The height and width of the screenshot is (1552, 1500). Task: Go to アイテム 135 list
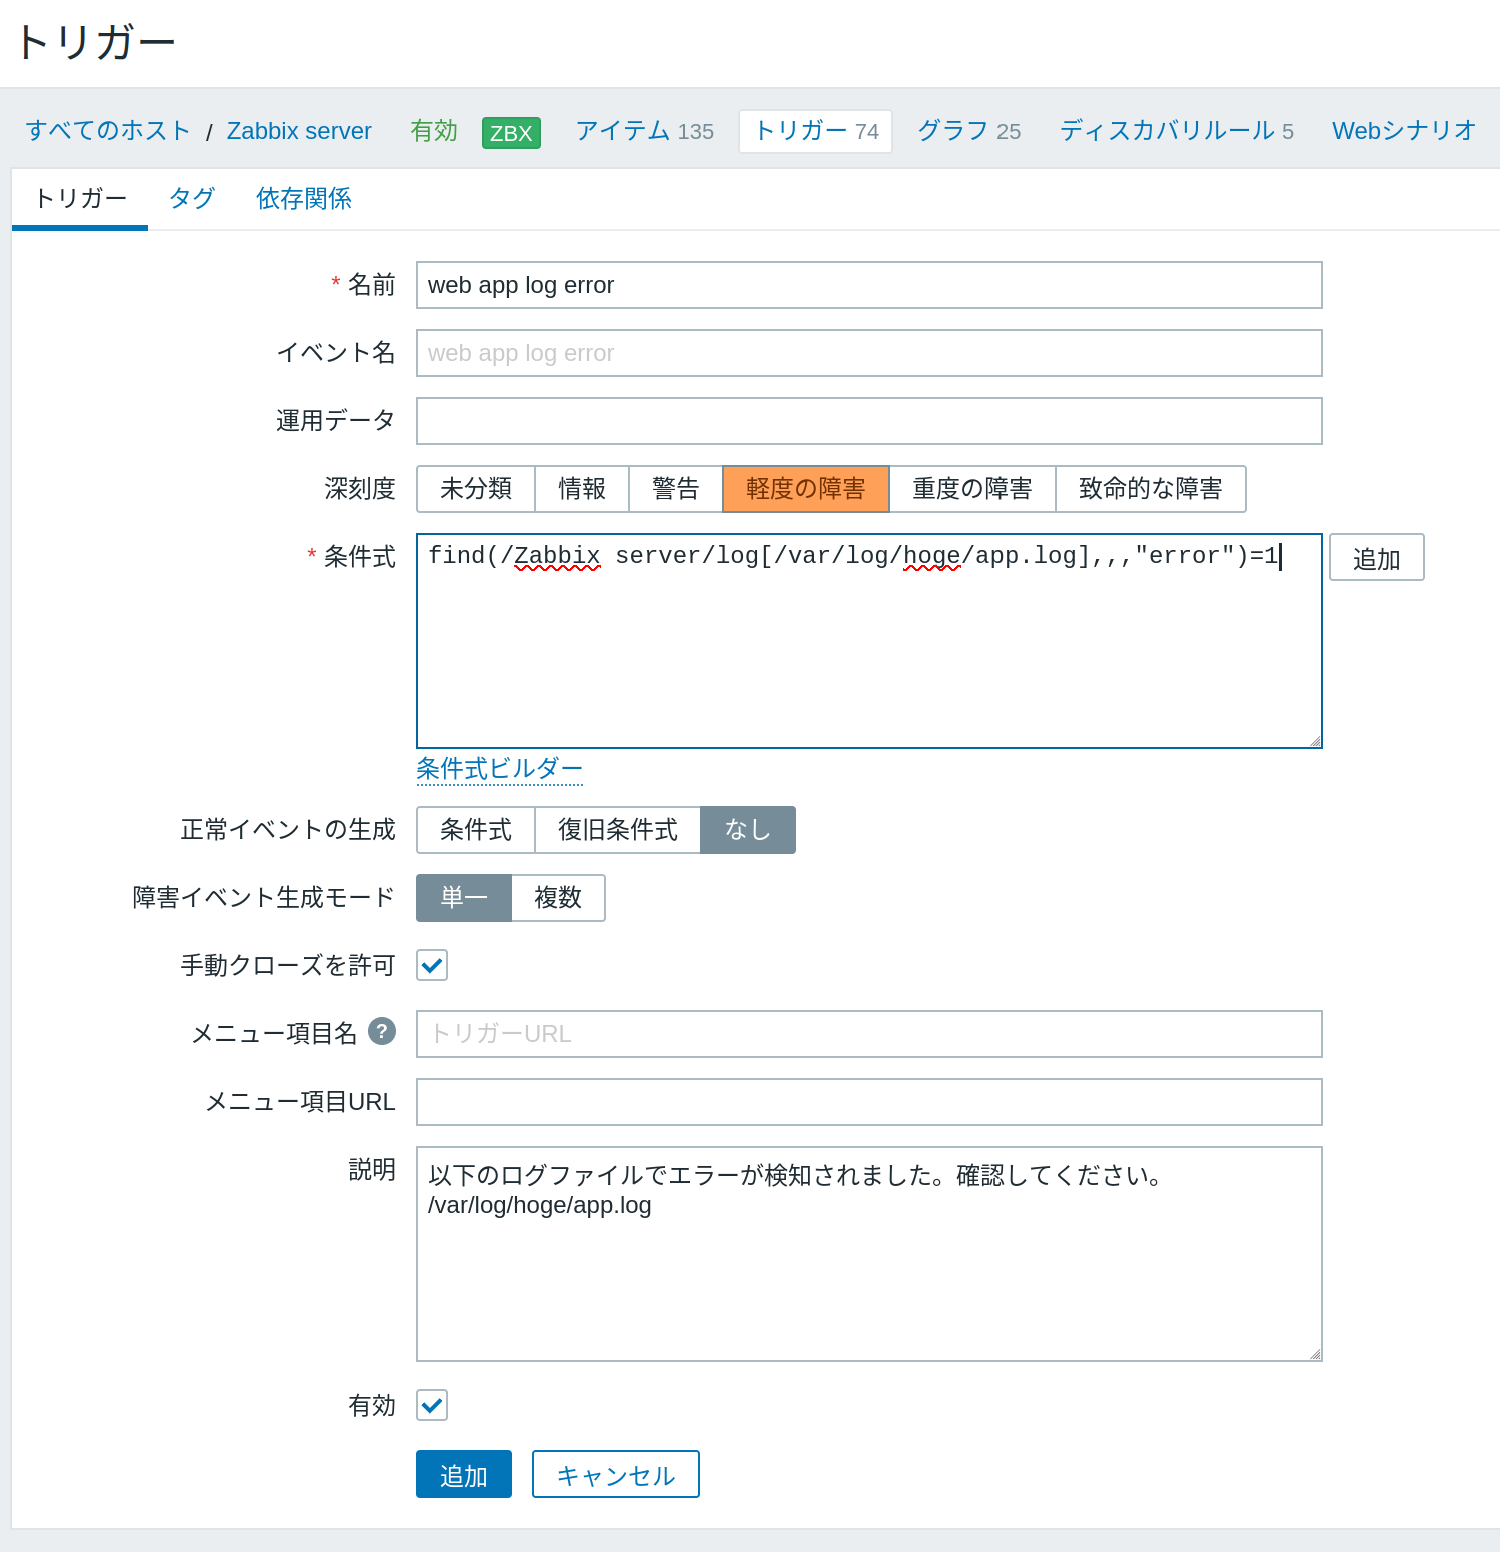pyautogui.click(x=644, y=131)
